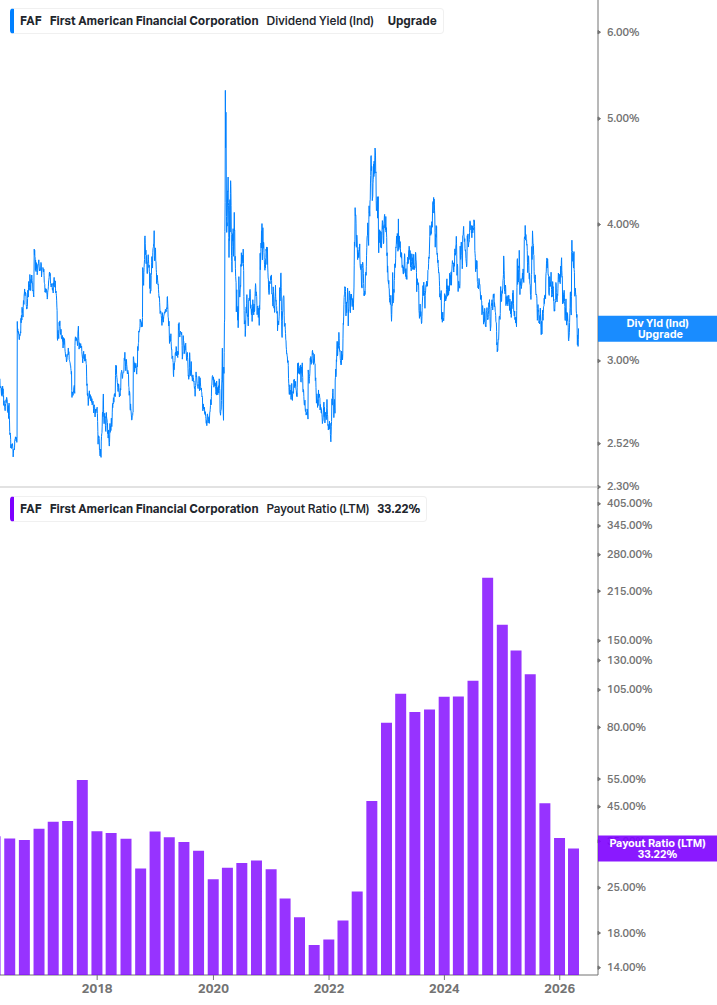Click the blue color bar in Dividend Yield legend
This screenshot has width=717, height=1005.
(x=12, y=21)
